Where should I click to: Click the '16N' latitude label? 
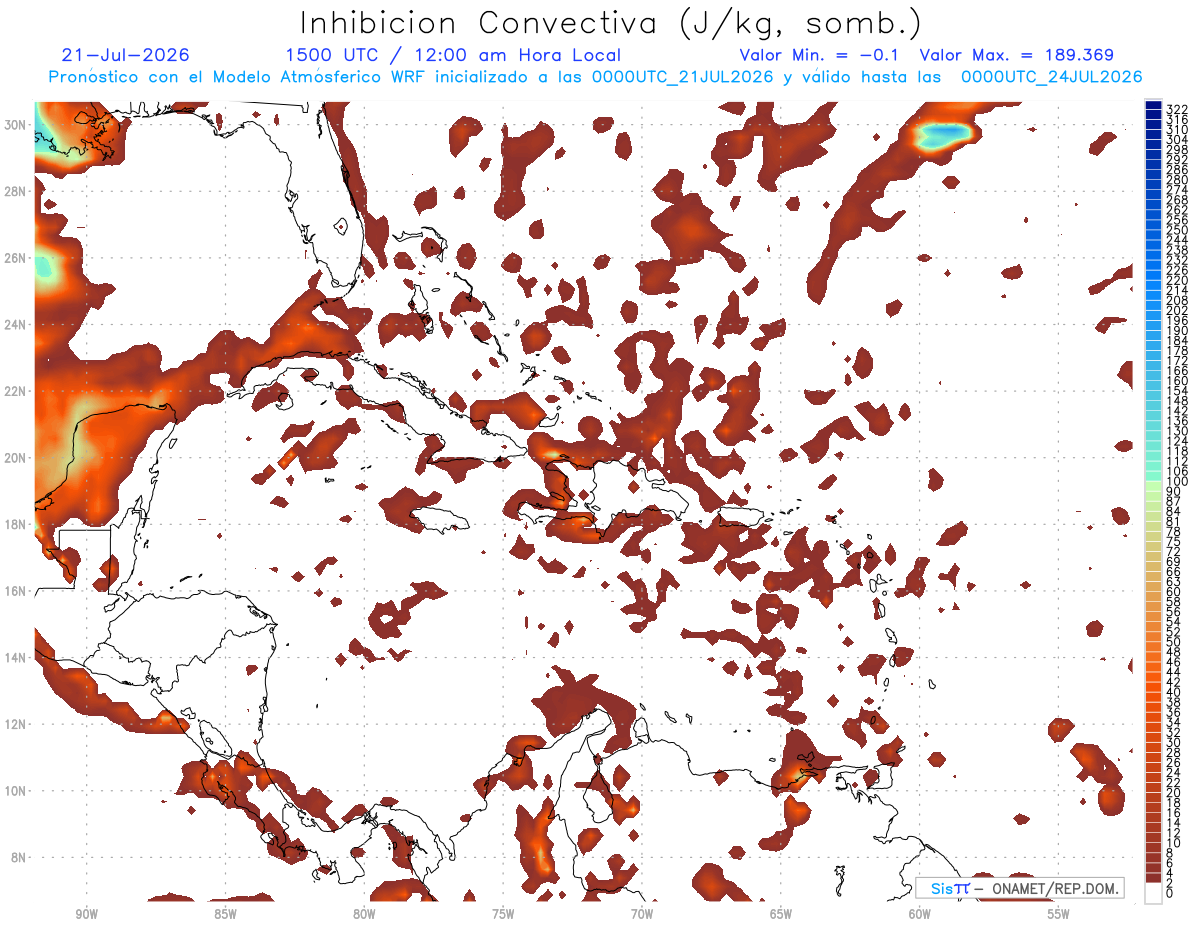pyautogui.click(x=15, y=591)
